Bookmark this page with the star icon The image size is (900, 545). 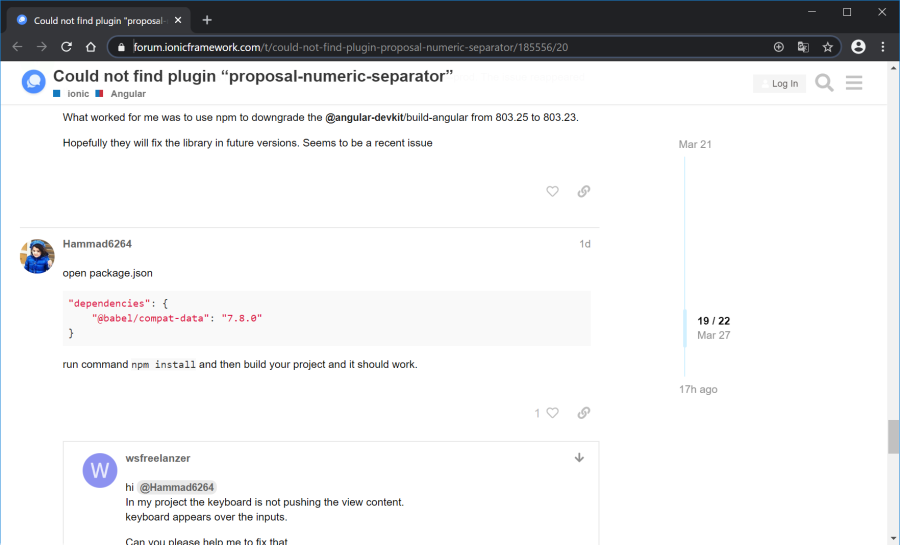coord(828,47)
